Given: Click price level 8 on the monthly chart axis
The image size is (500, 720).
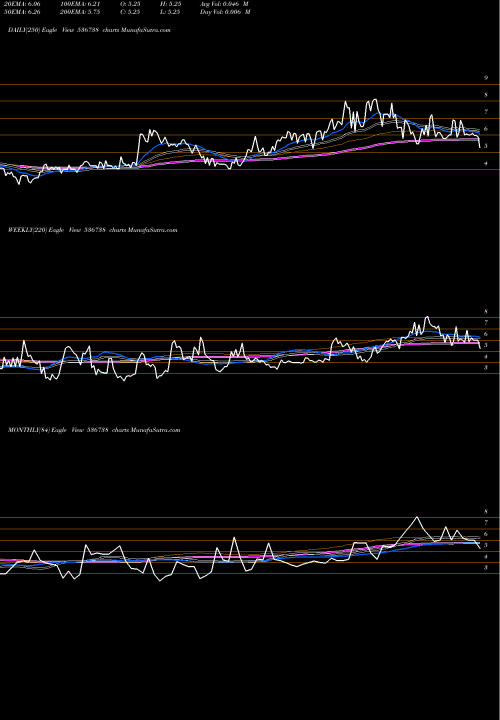Looking at the screenshot, I should click(486, 512).
